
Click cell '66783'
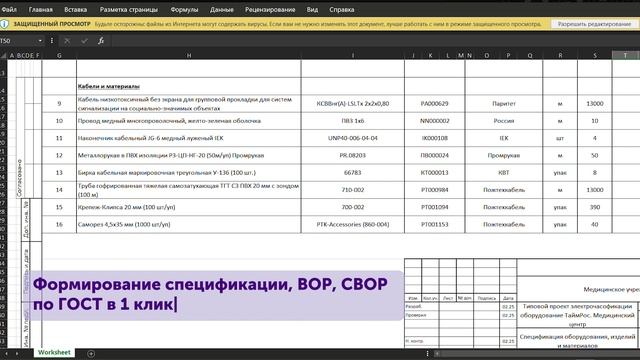[353, 173]
